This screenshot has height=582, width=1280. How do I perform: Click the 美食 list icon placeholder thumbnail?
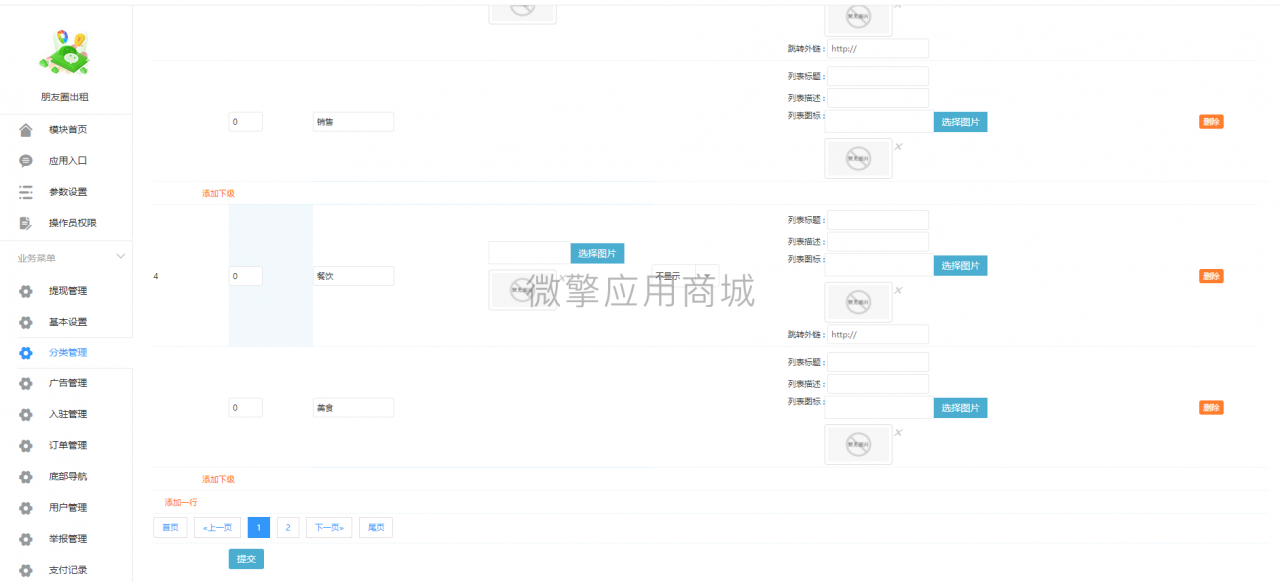pos(858,444)
